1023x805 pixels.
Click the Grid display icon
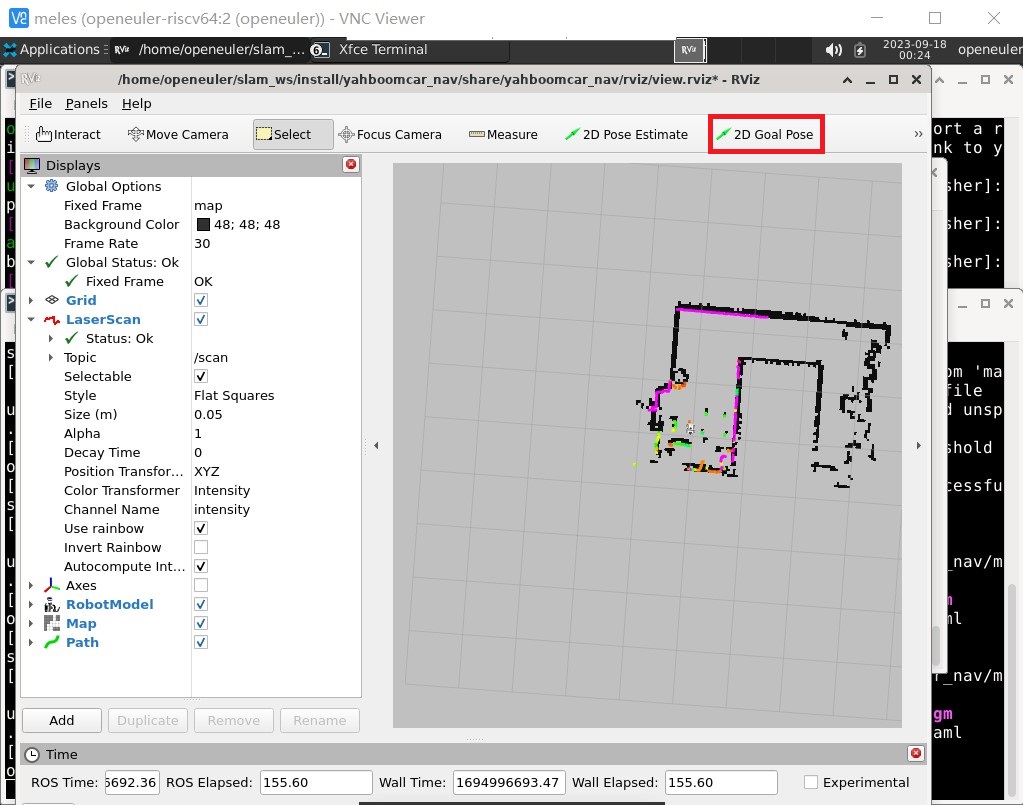pos(52,300)
